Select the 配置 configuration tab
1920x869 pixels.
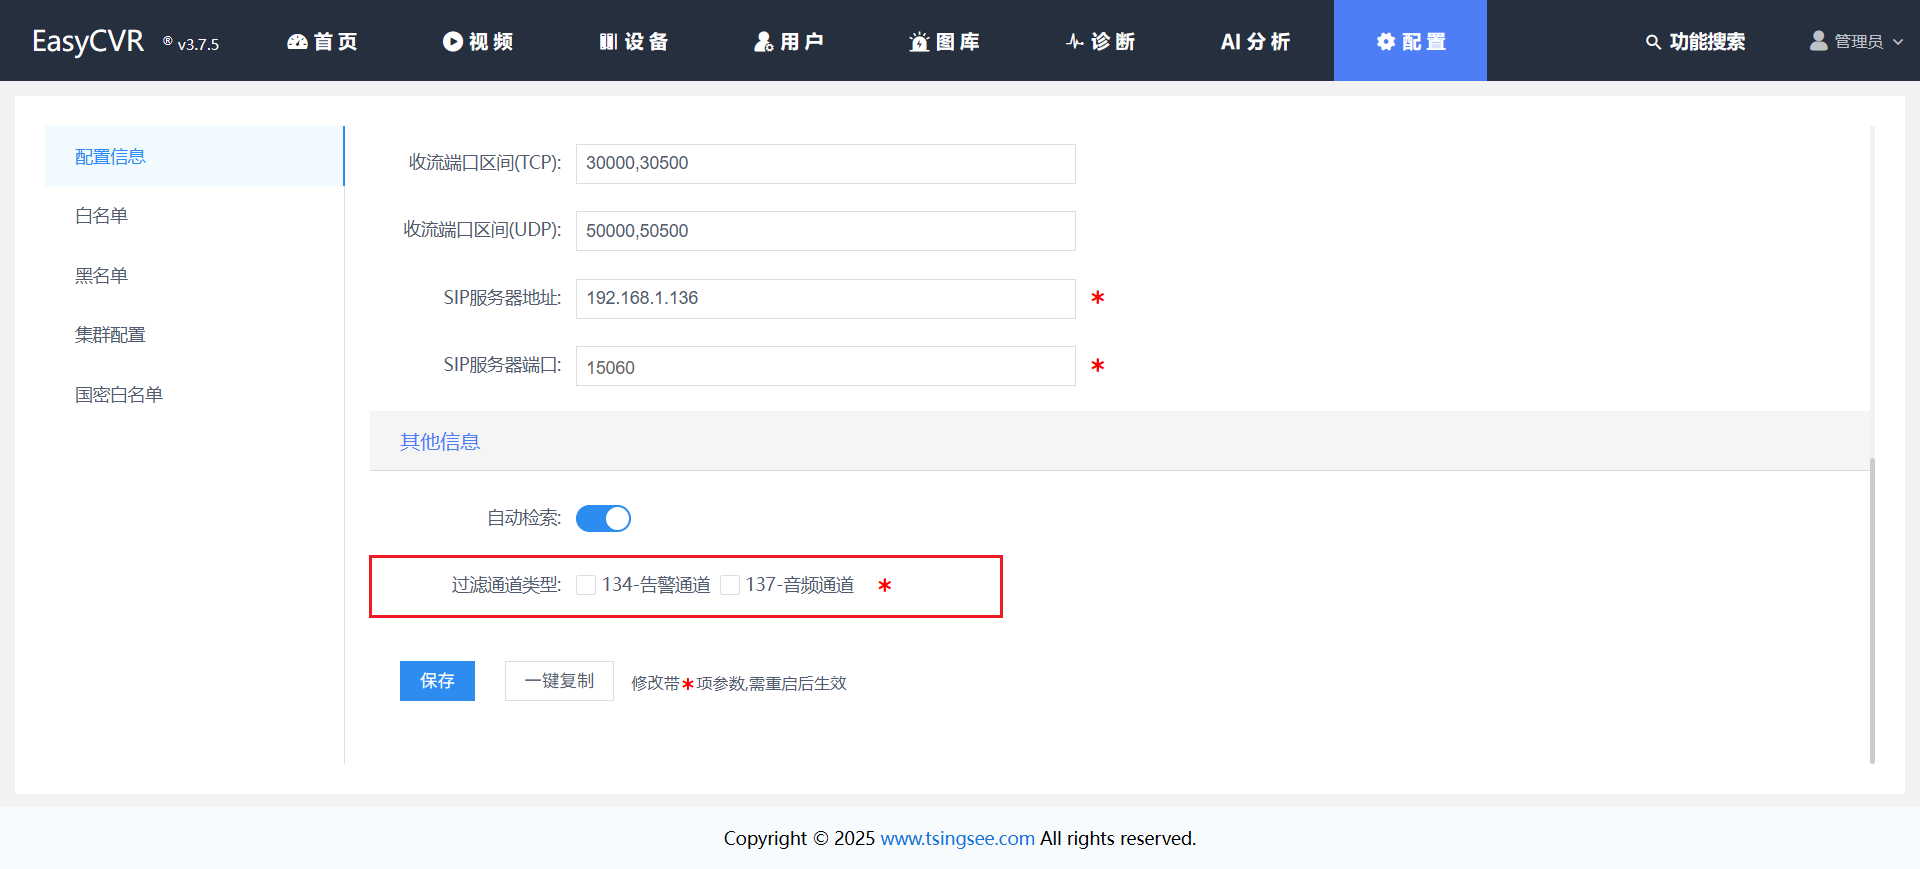tap(1410, 41)
